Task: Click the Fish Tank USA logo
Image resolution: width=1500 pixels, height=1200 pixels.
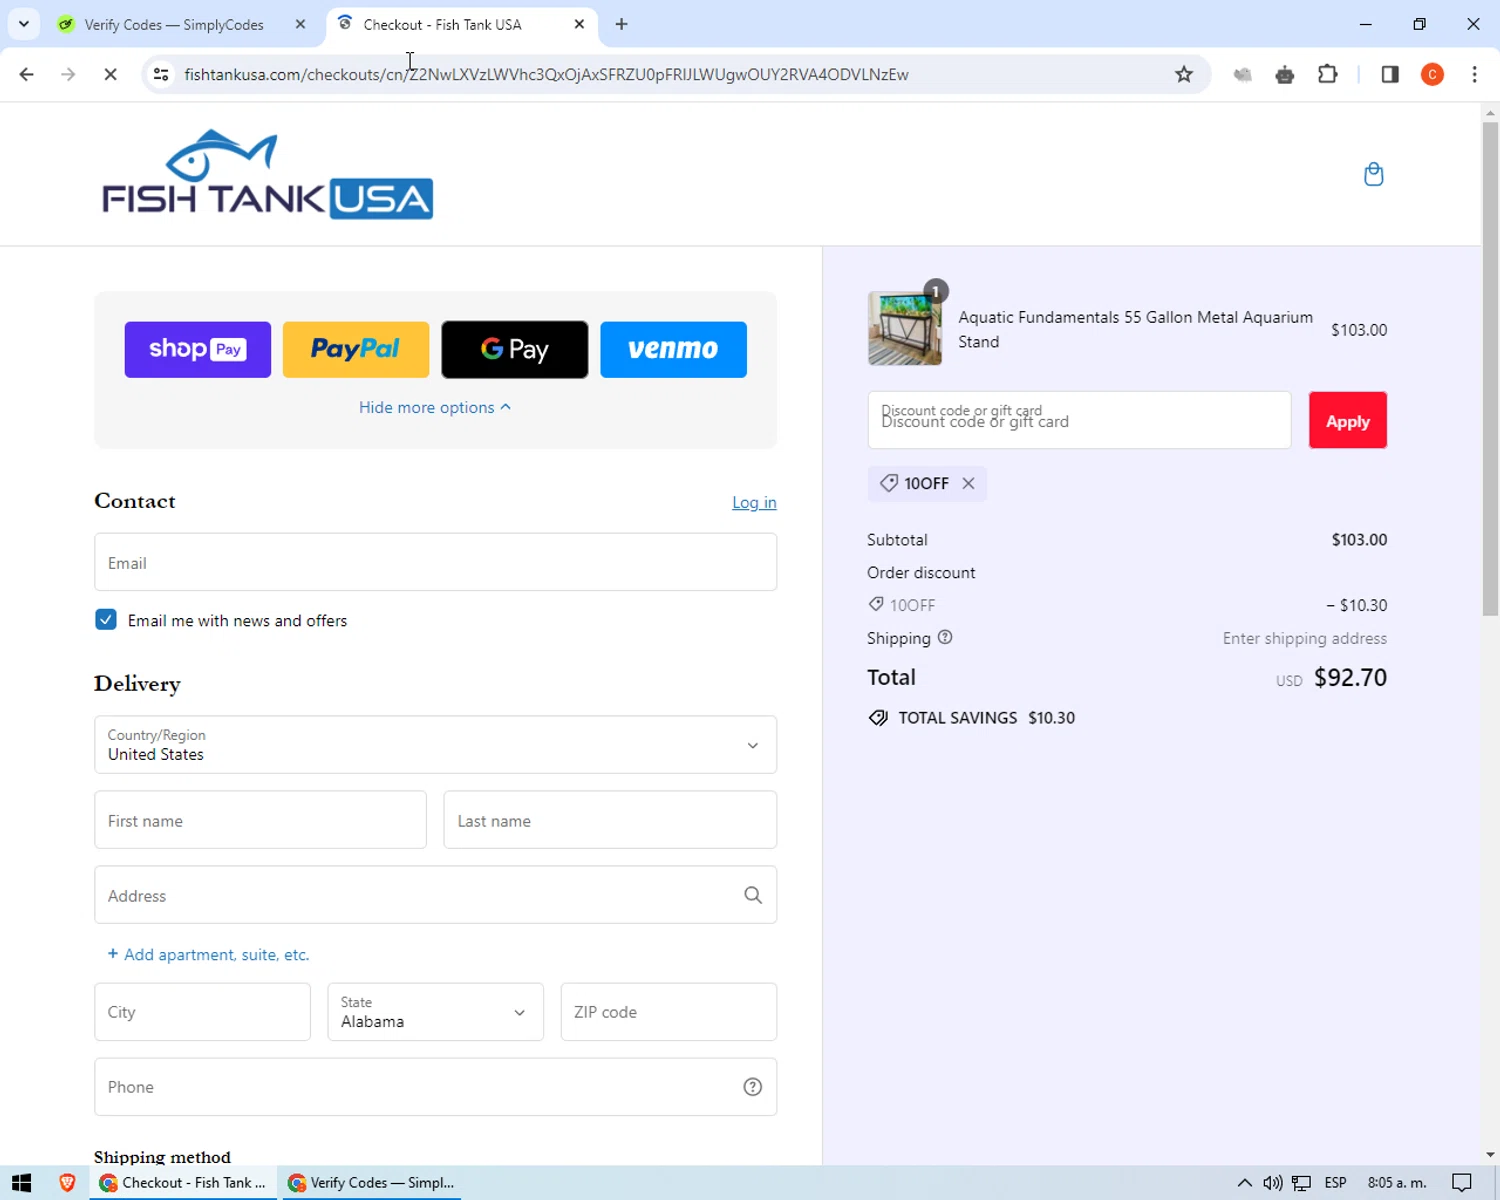Action: pyautogui.click(x=267, y=174)
